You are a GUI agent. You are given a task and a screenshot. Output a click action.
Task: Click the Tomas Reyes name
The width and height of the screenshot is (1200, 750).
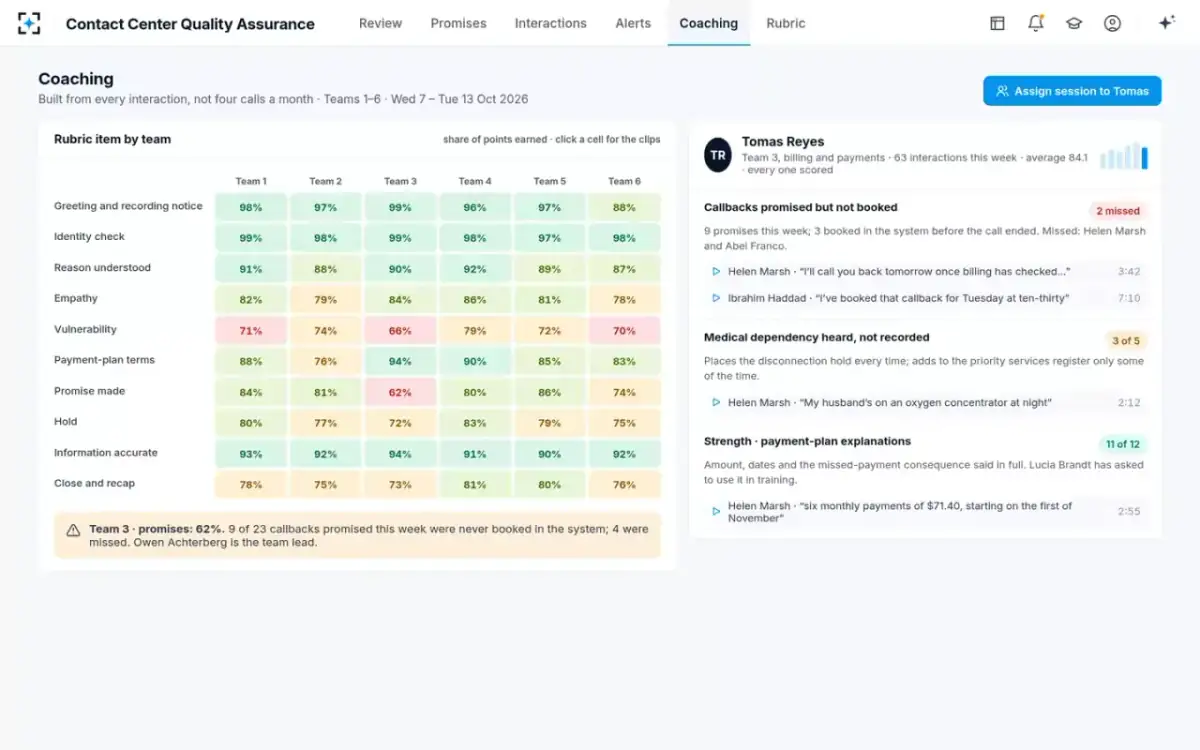[783, 142]
